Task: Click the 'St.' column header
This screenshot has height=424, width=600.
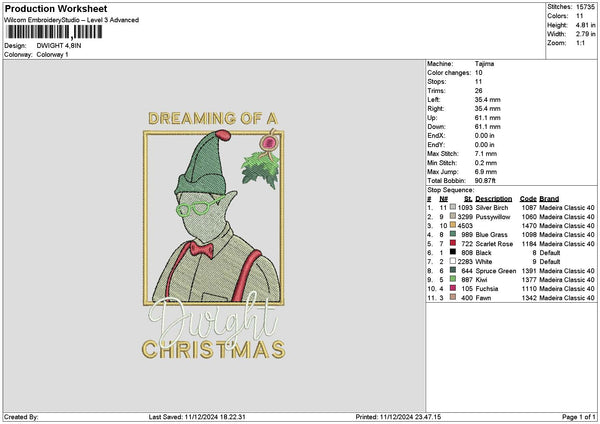Action: click(x=468, y=199)
